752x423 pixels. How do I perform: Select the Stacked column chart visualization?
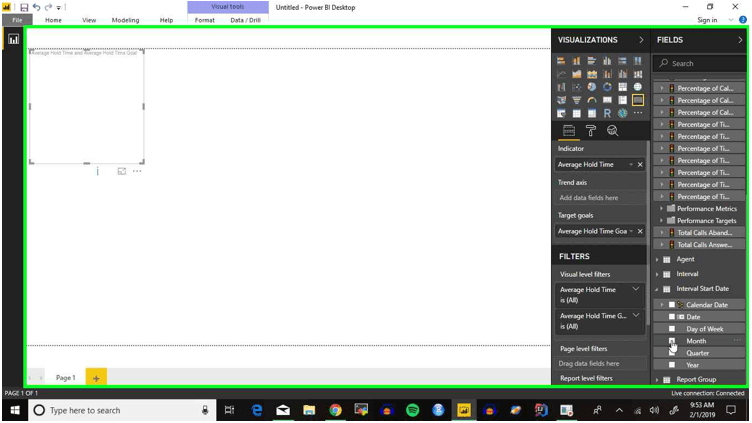(576, 61)
